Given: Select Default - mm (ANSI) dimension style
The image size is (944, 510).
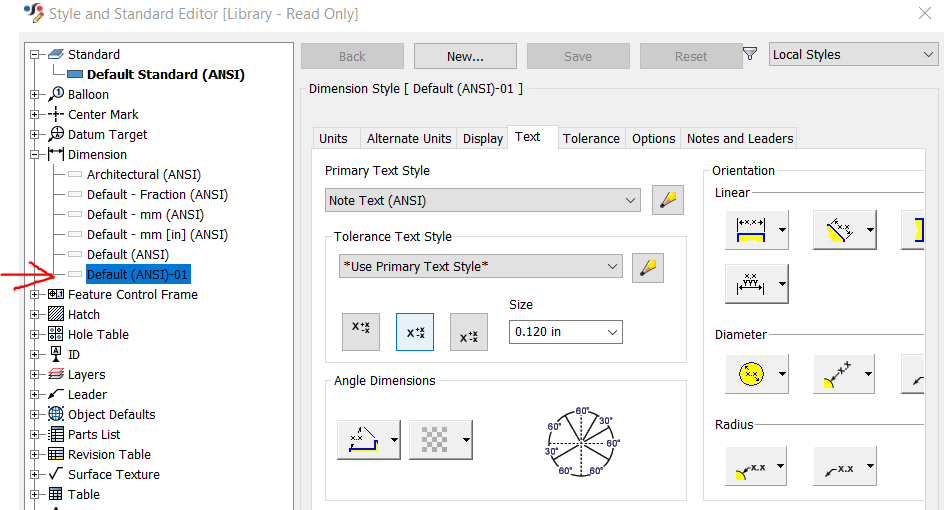Looking at the screenshot, I should [145, 214].
